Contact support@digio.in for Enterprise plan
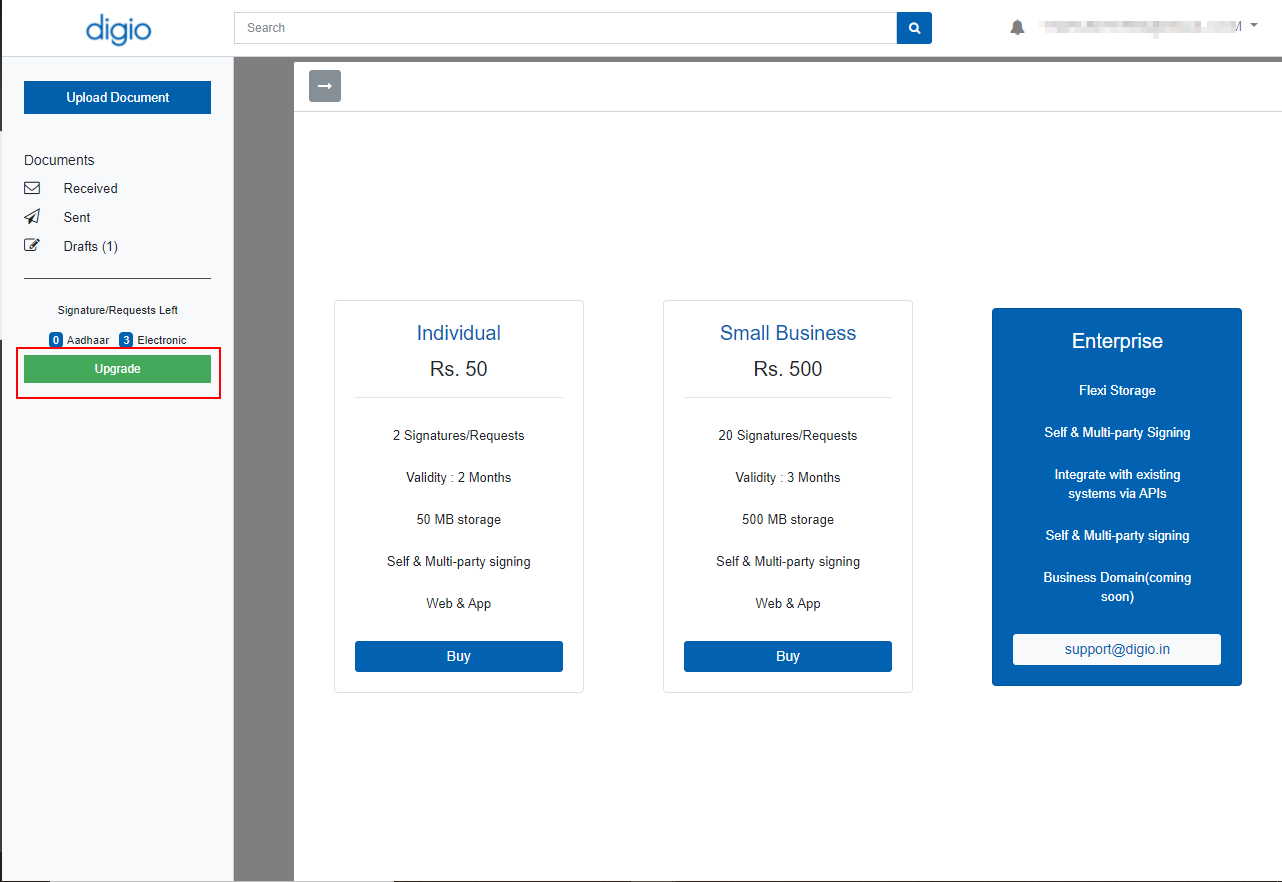1282x882 pixels. [1116, 649]
